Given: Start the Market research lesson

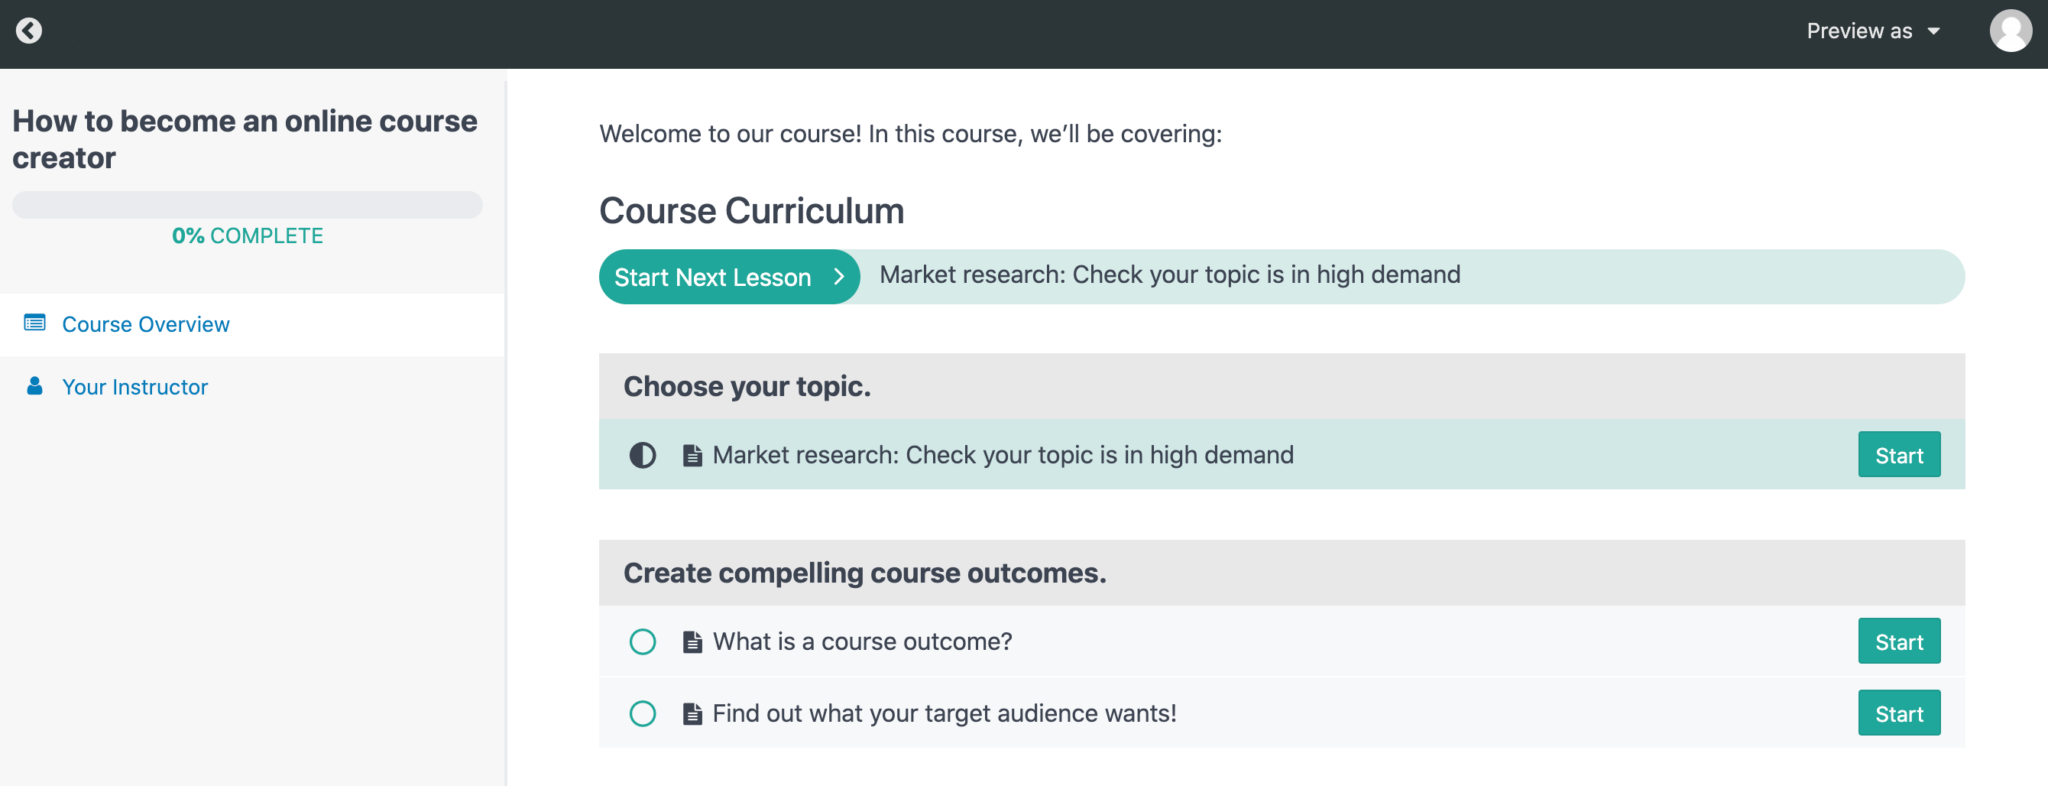Looking at the screenshot, I should tap(1899, 455).
